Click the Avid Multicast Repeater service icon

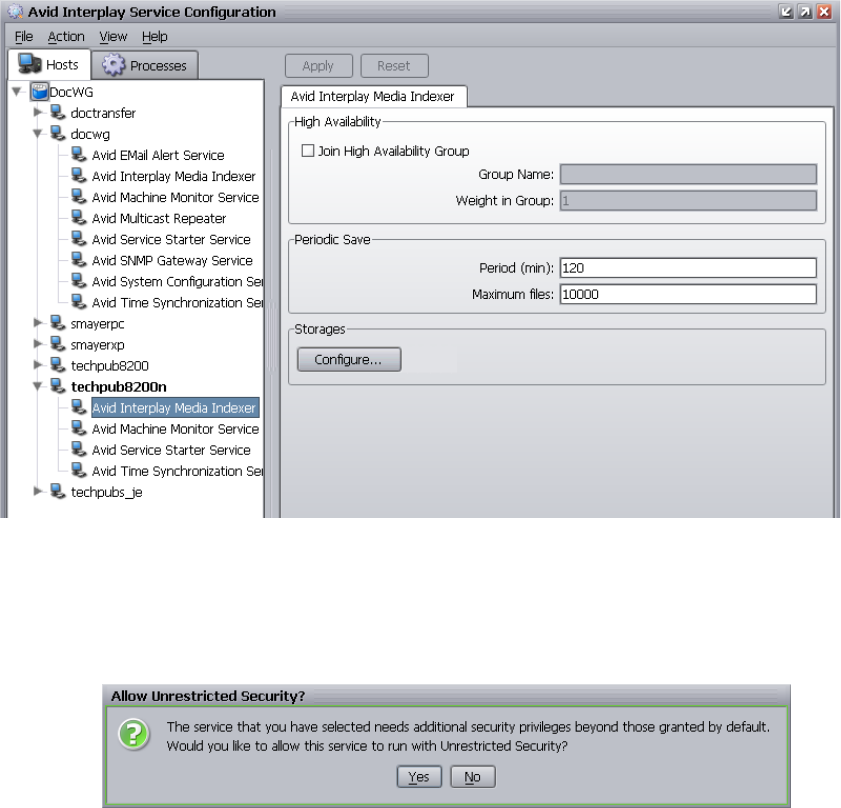pyautogui.click(x=79, y=218)
